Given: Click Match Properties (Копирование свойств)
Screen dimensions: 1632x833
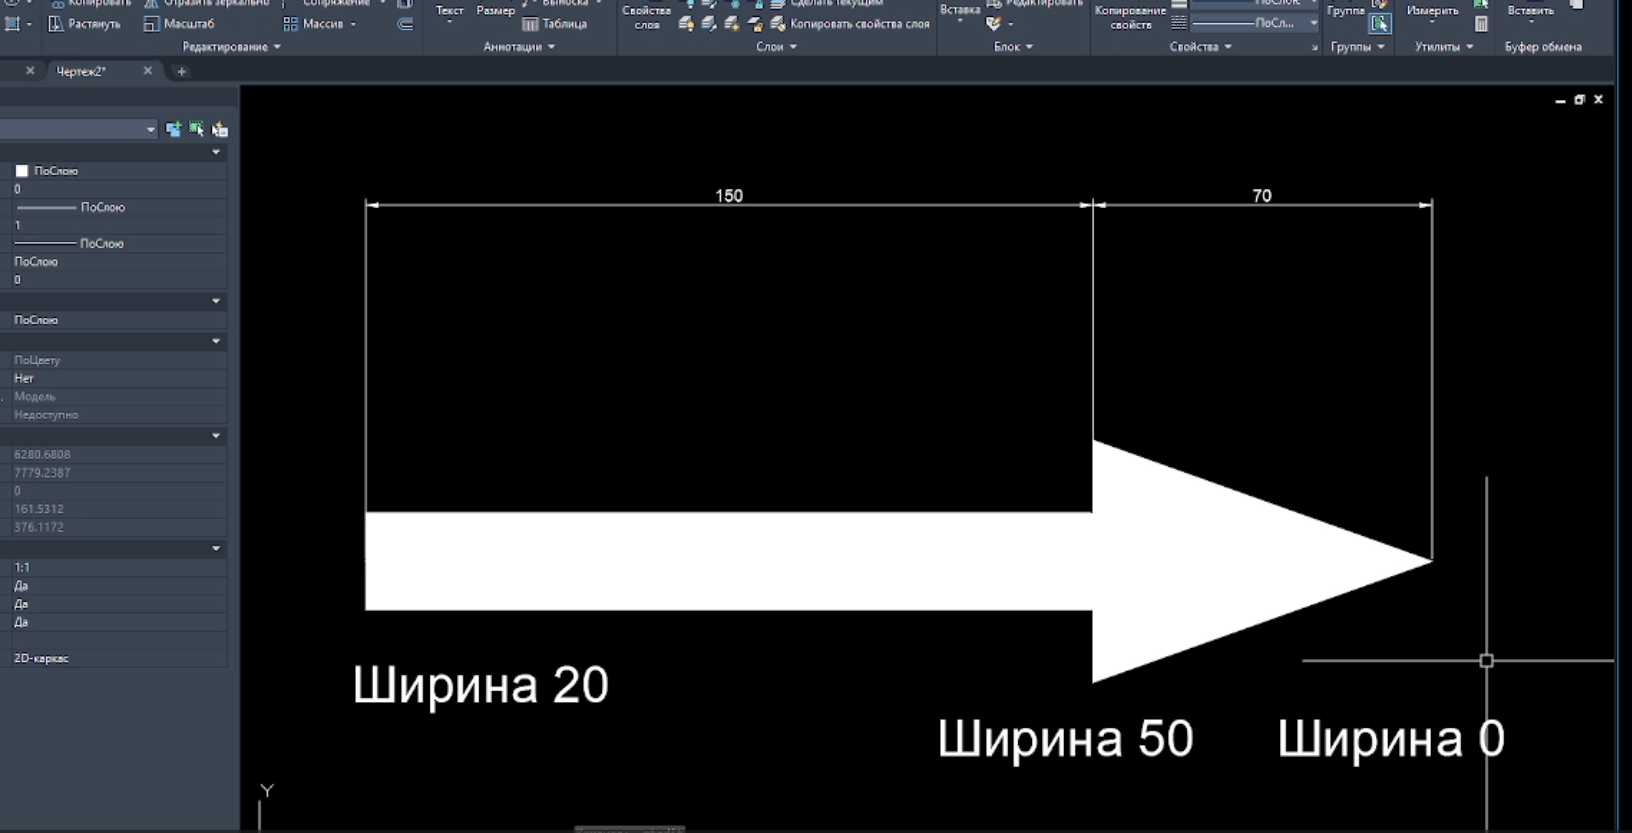Looking at the screenshot, I should (1130, 17).
